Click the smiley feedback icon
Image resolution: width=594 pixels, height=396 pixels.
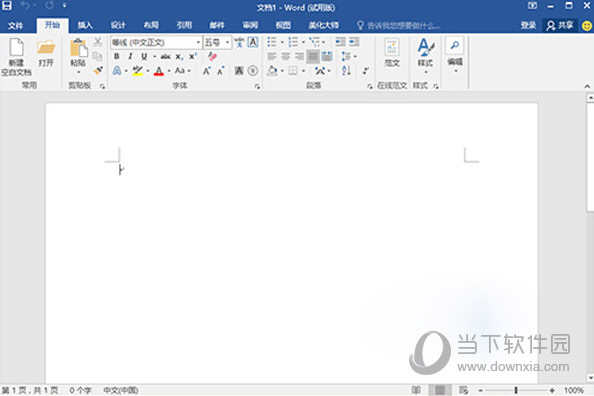[587, 26]
